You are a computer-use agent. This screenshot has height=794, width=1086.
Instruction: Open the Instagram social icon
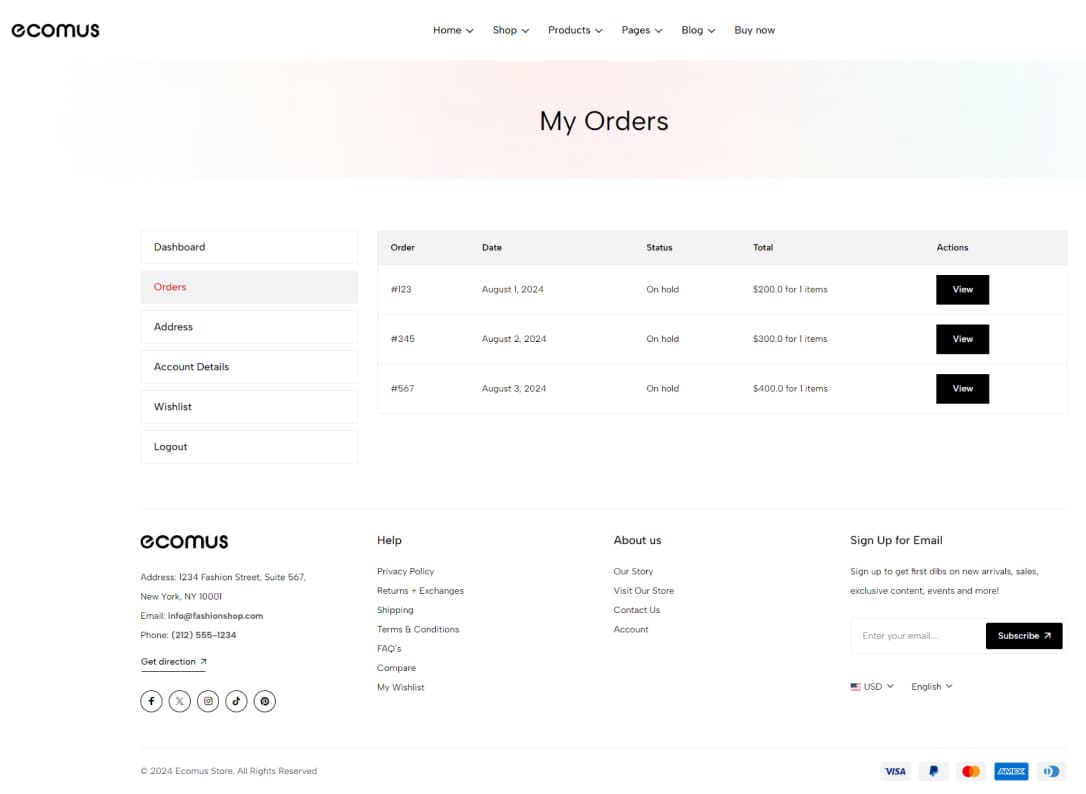tap(208, 701)
